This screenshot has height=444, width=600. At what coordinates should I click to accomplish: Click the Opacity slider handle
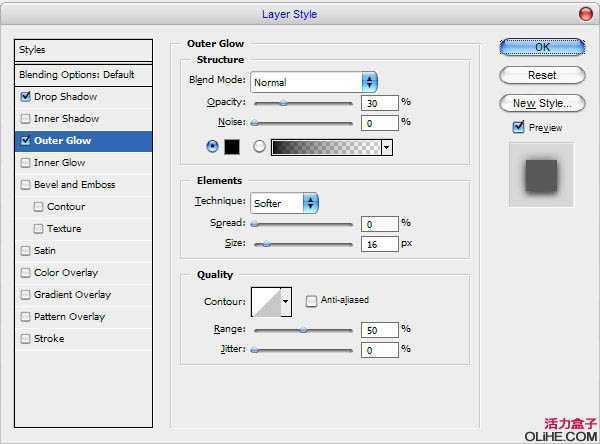(x=284, y=102)
